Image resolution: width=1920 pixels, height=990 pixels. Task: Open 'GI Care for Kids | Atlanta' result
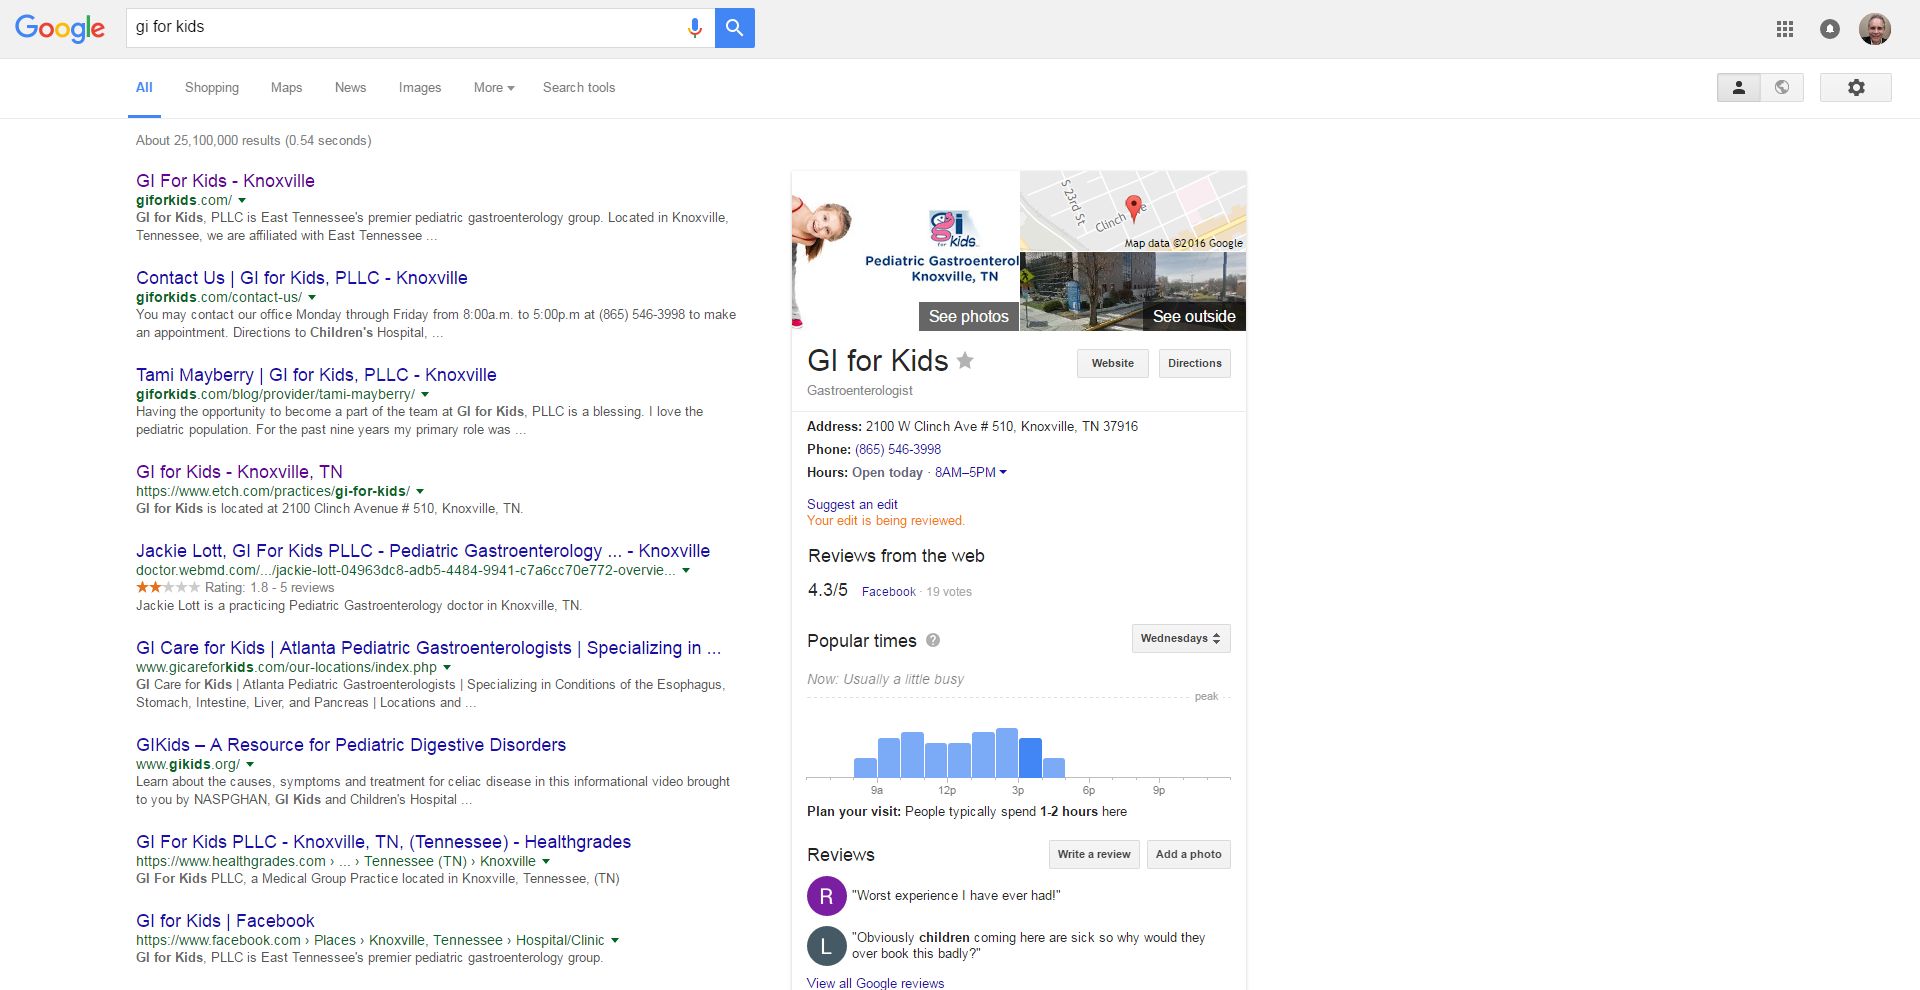point(428,648)
